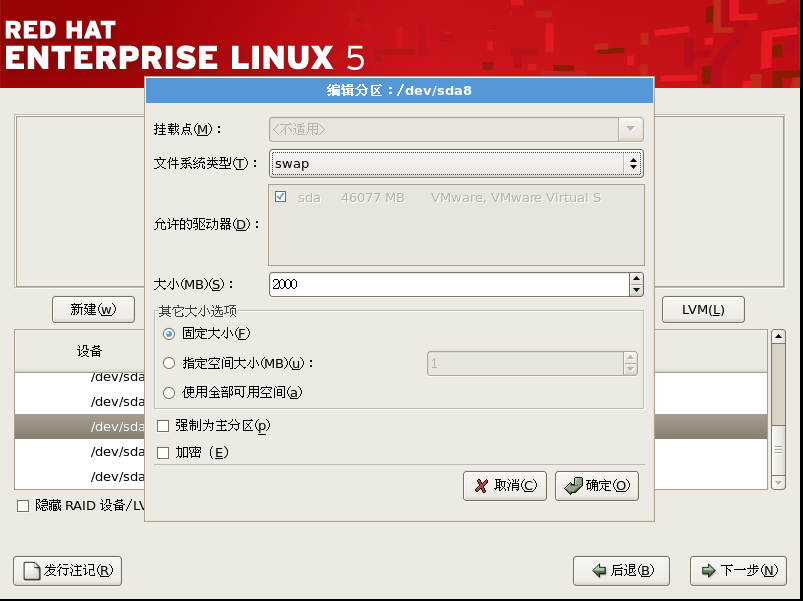Increase partition size with up arrow
The image size is (803, 601).
tap(636, 278)
